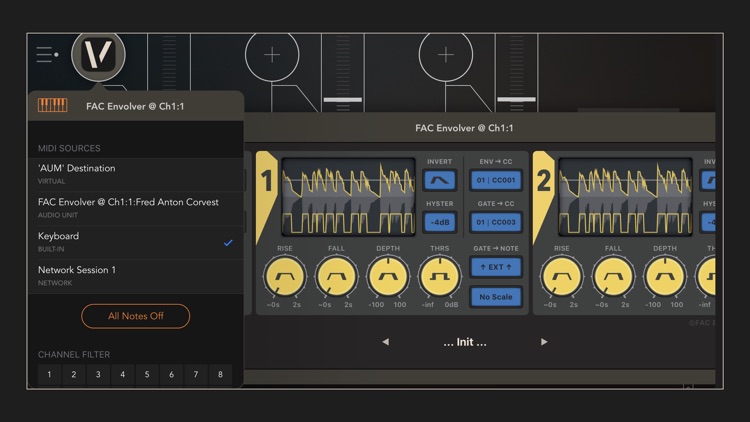Click third channel volume fader handle

(516, 100)
